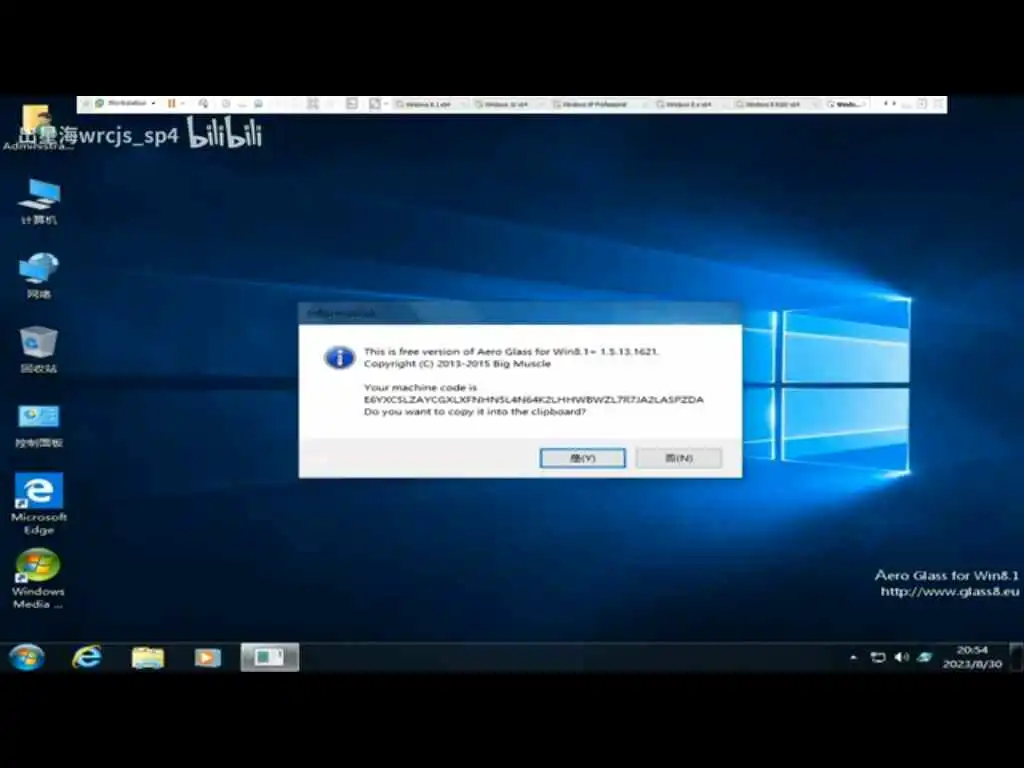Click the "Copyright (C) 2013-2015 Big Muscle" line

tap(457, 364)
